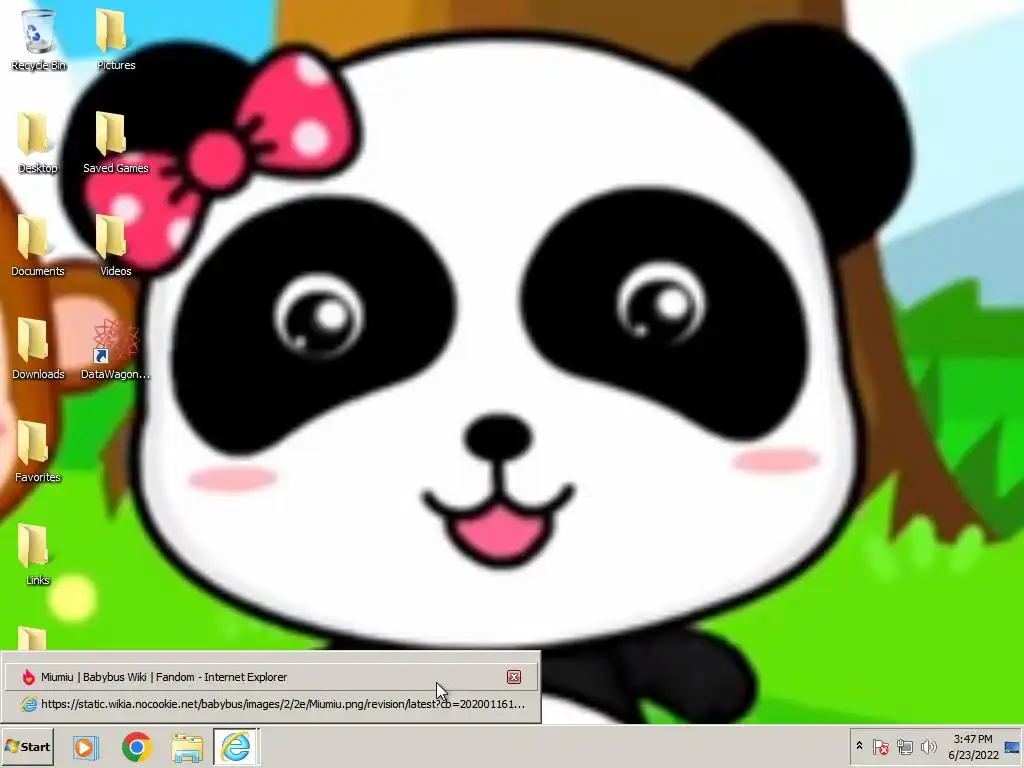Switch to Miumiu Babybus Wiki window
Viewport: 1024px width, 768px height.
(x=270, y=677)
